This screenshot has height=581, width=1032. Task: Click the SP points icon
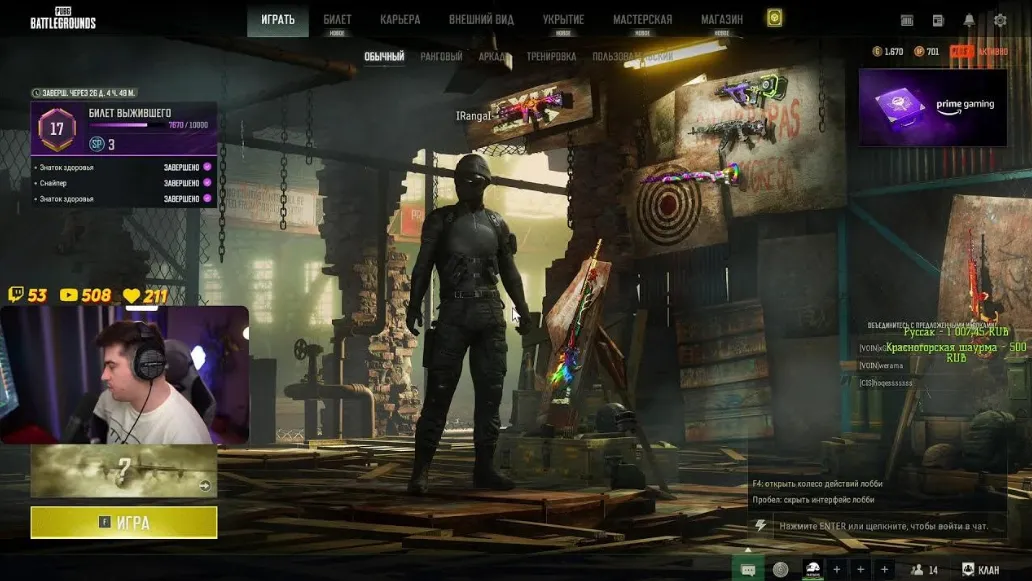click(x=97, y=144)
